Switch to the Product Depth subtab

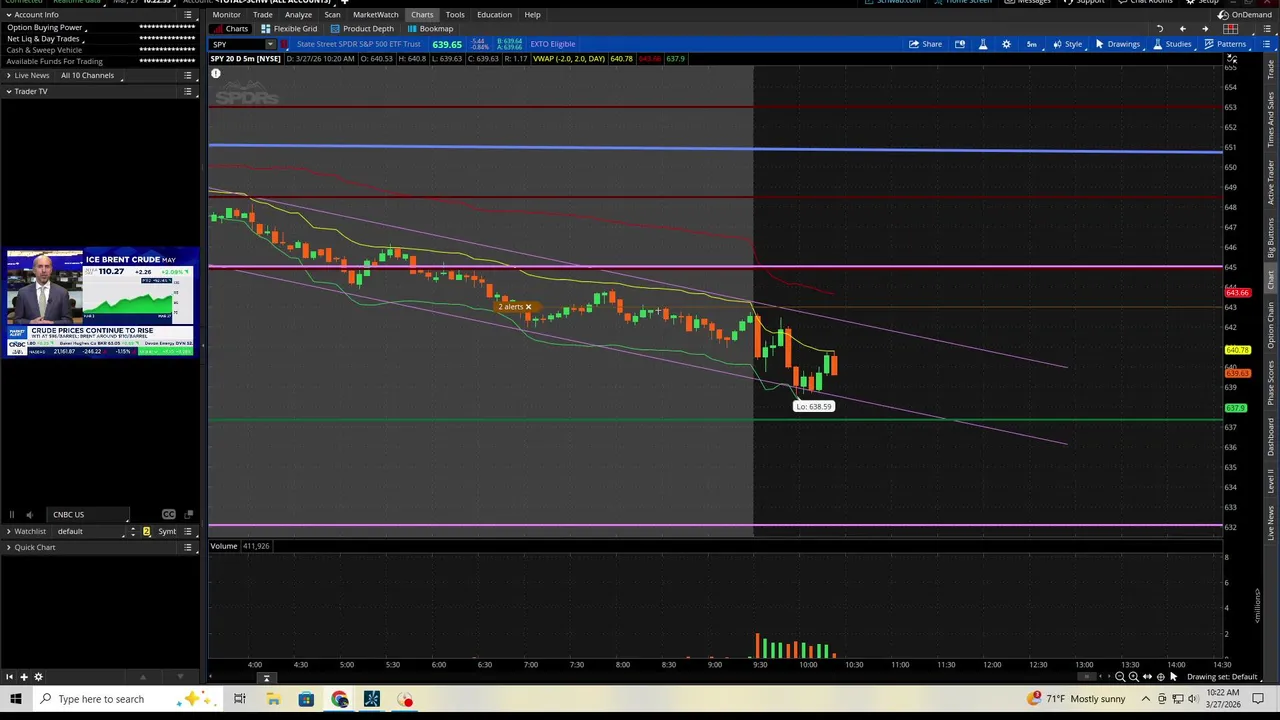362,29
